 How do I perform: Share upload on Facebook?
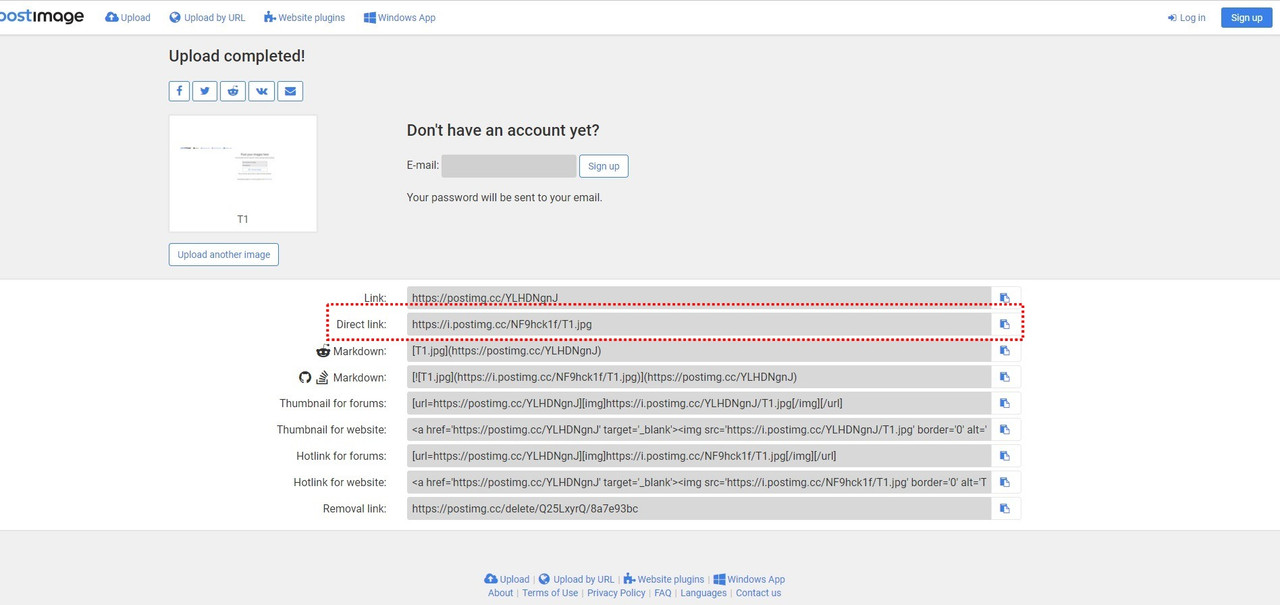pyautogui.click(x=179, y=91)
